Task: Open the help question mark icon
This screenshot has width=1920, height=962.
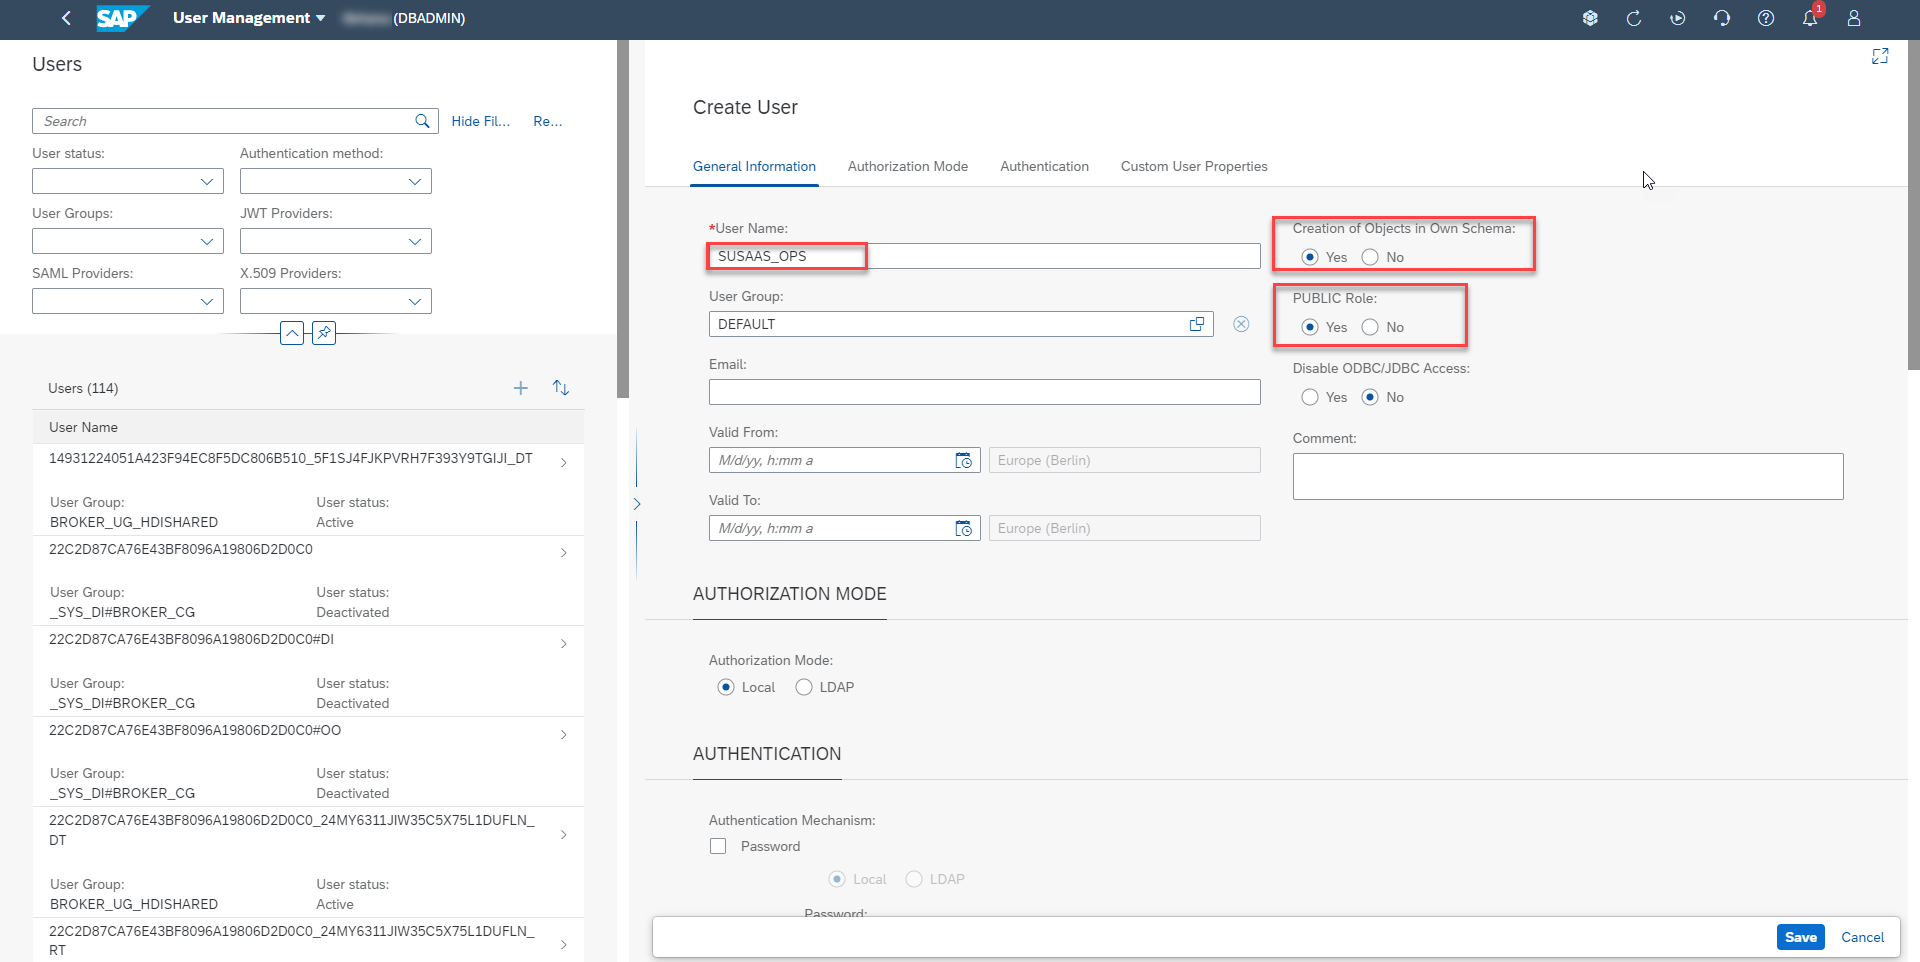Action: pyautogui.click(x=1766, y=18)
